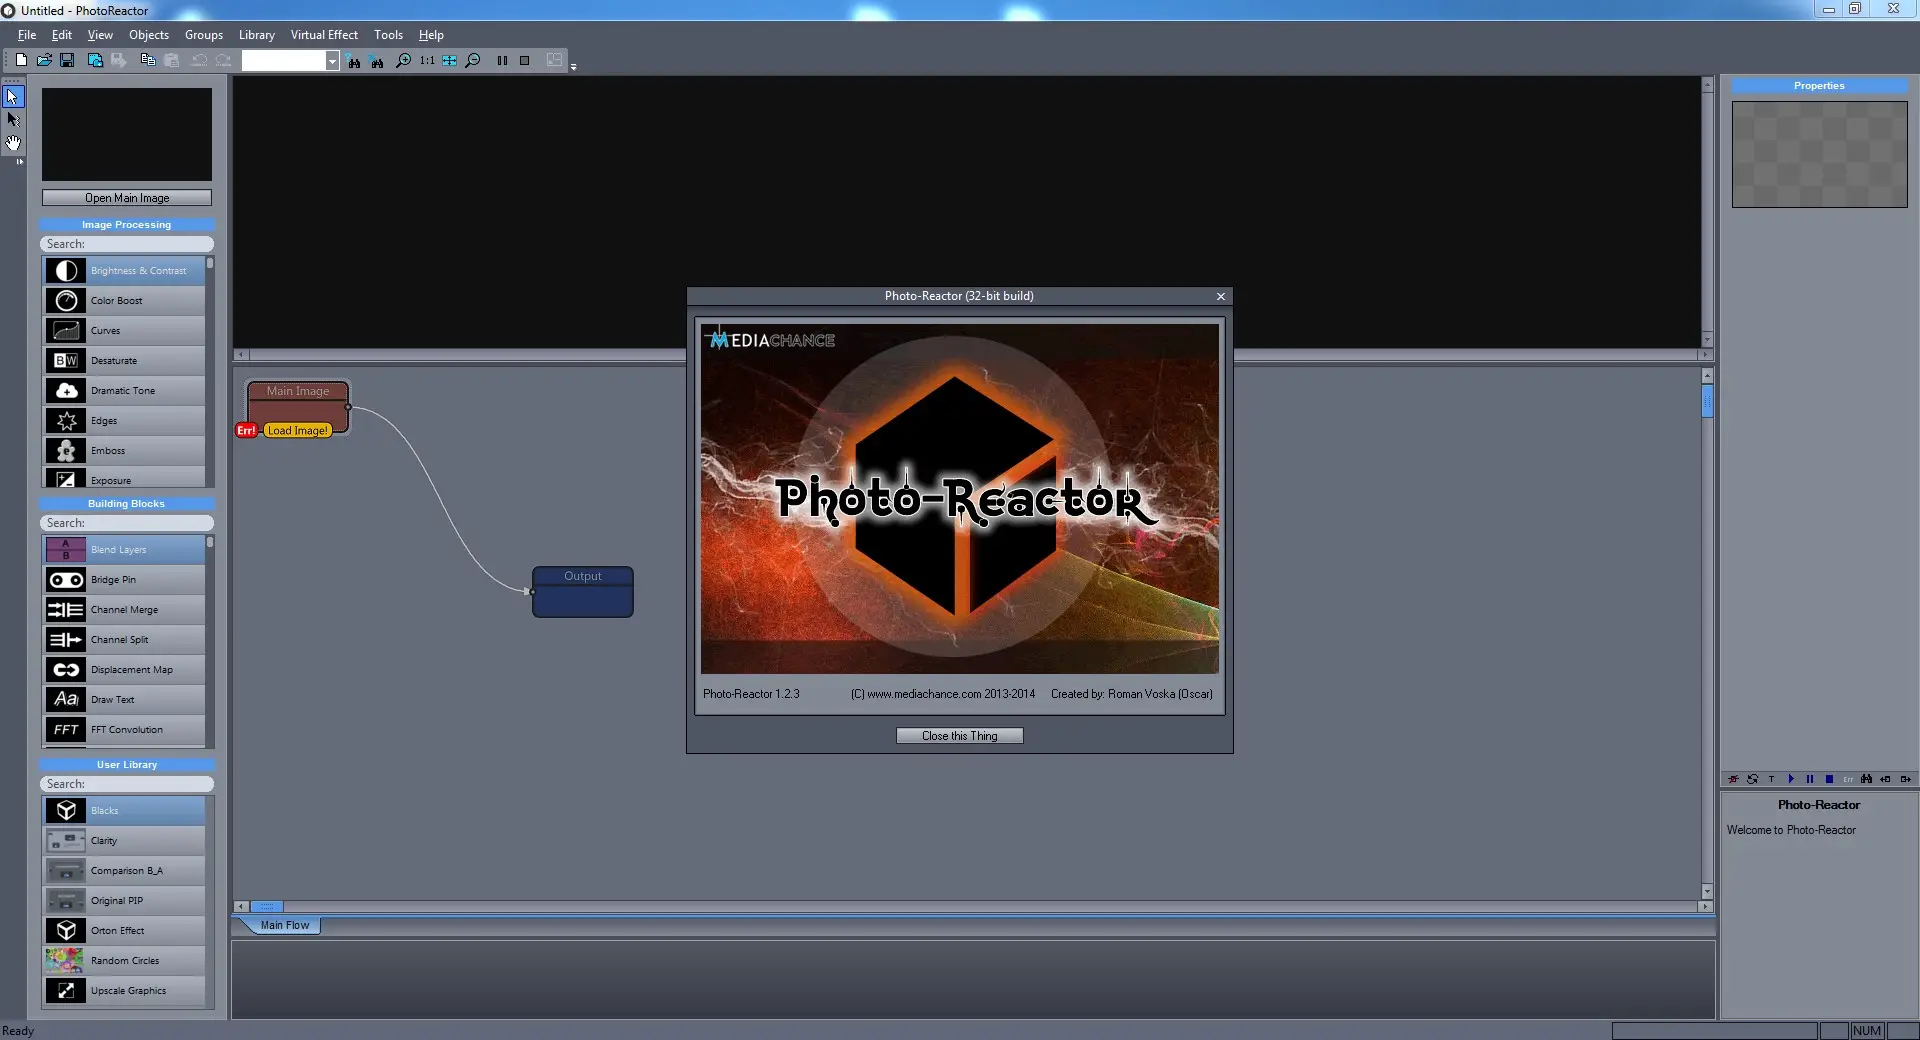Open the toolbar combo box dropdown arrow
This screenshot has height=1040, width=1920.
point(332,61)
